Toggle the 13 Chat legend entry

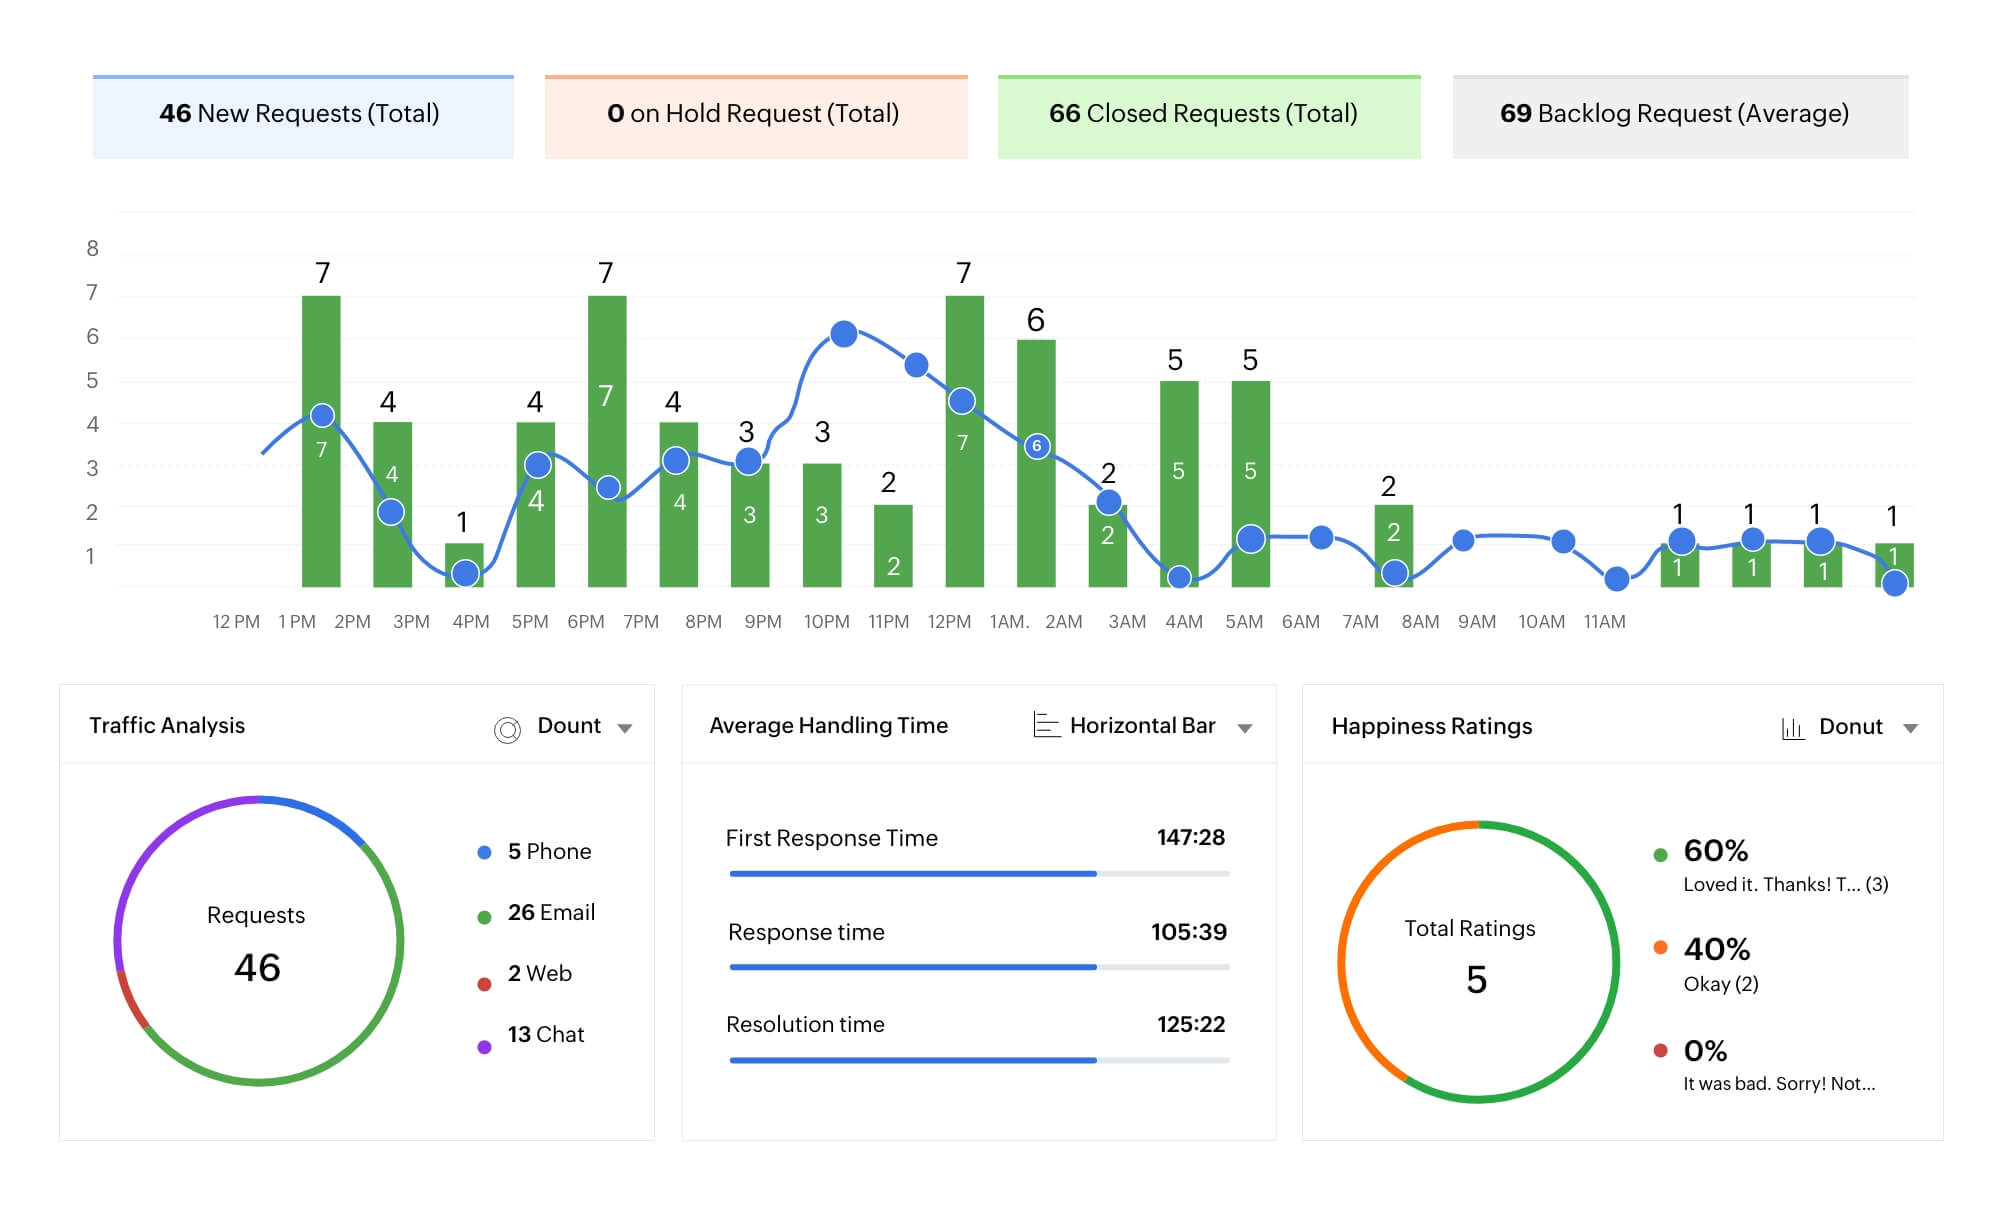point(545,1035)
